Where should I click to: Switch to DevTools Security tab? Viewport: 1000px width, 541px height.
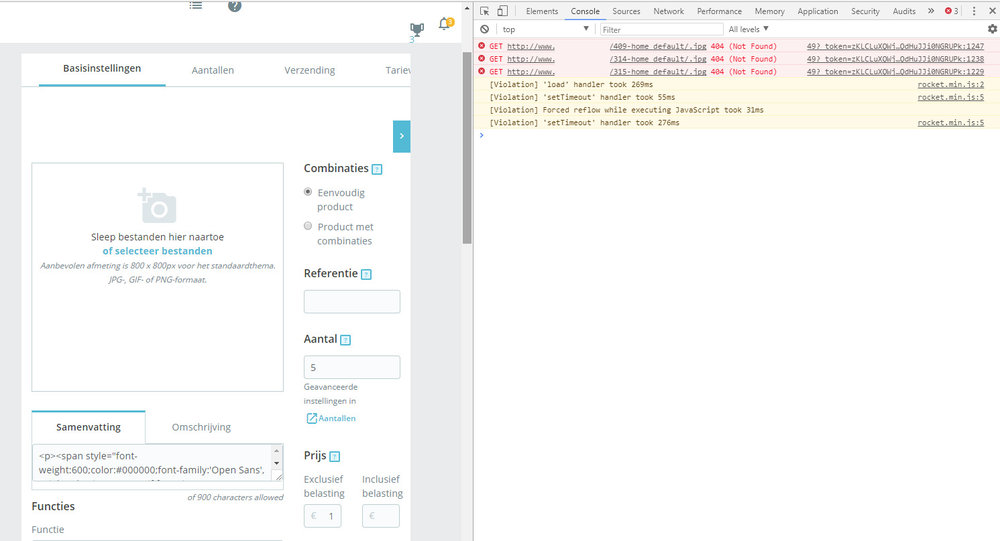point(865,11)
